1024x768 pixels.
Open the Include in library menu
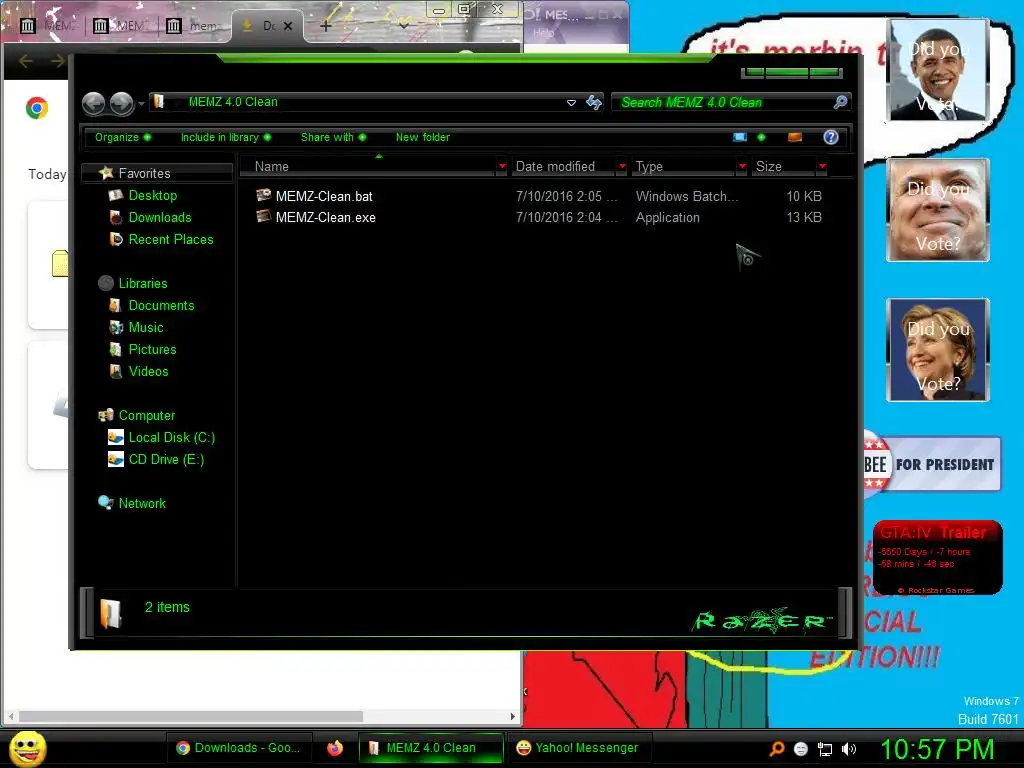(225, 137)
